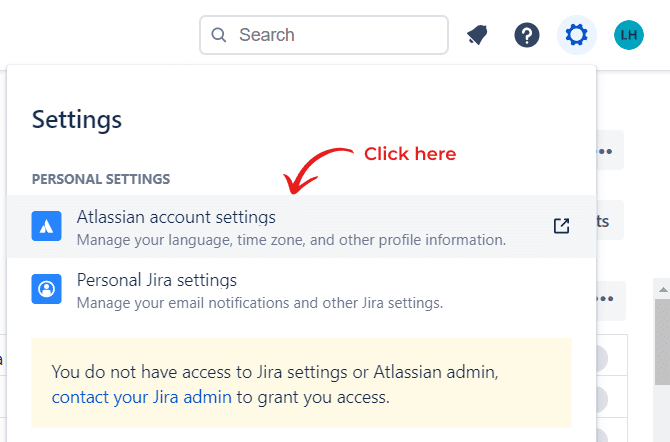
Task: Click the partially hidden button ending in "ts"
Action: (x=609, y=221)
